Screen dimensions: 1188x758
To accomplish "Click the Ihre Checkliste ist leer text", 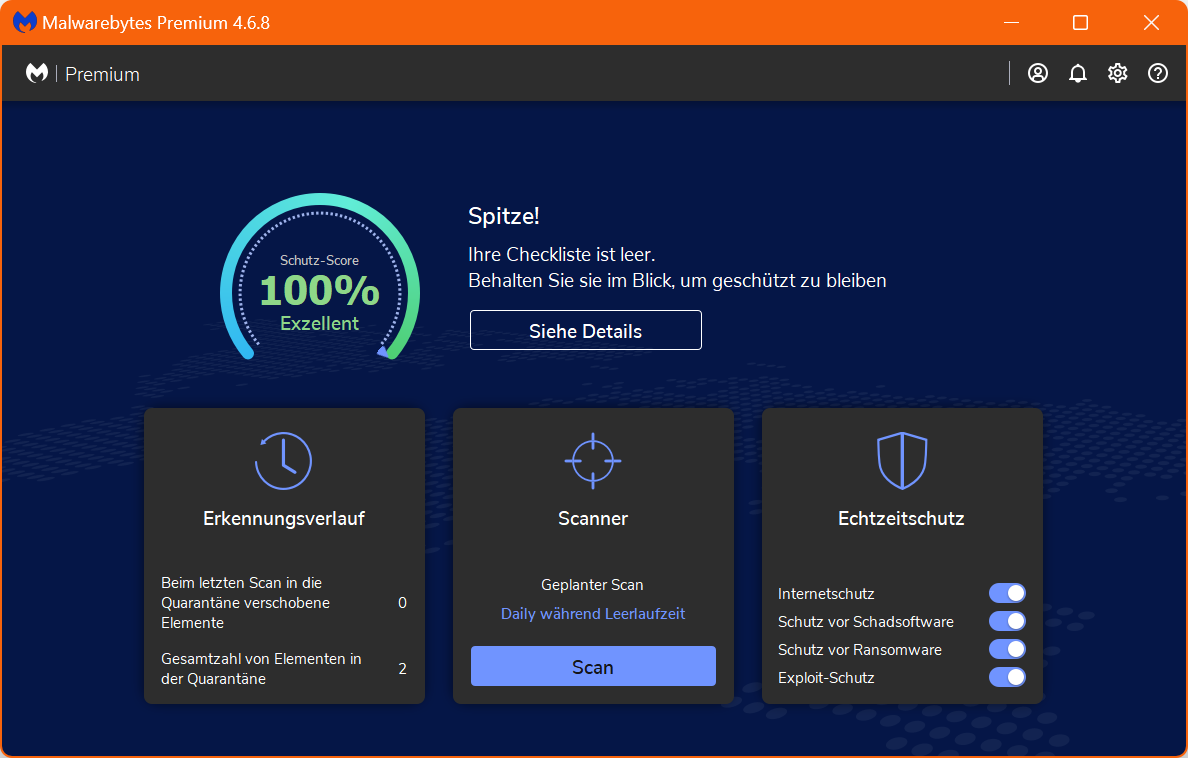I will pyautogui.click(x=561, y=255).
